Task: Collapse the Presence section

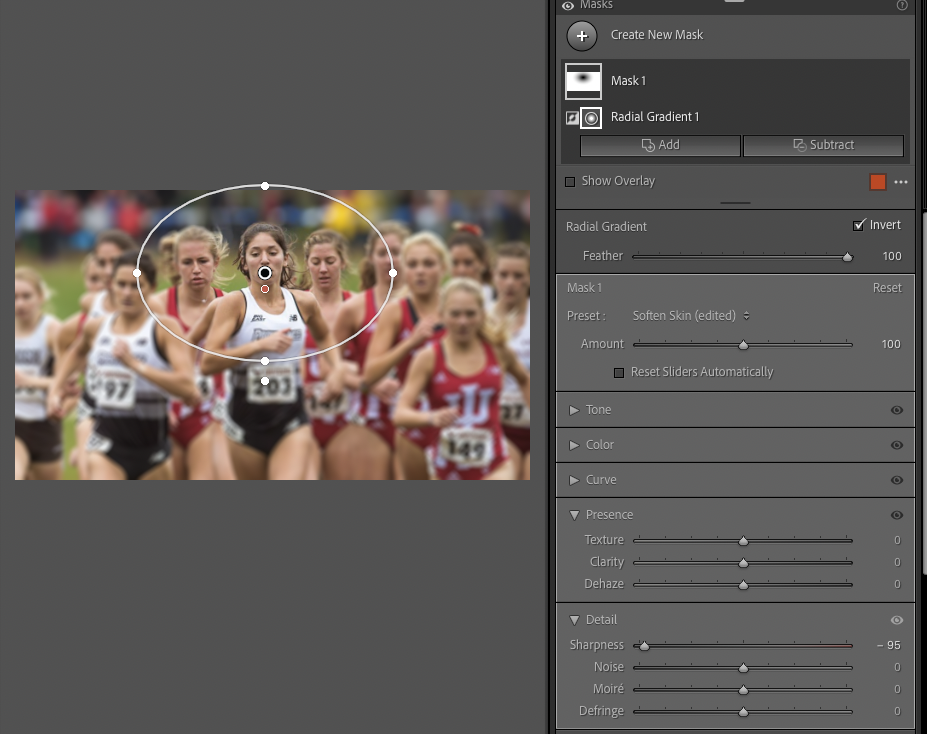Action: [574, 514]
